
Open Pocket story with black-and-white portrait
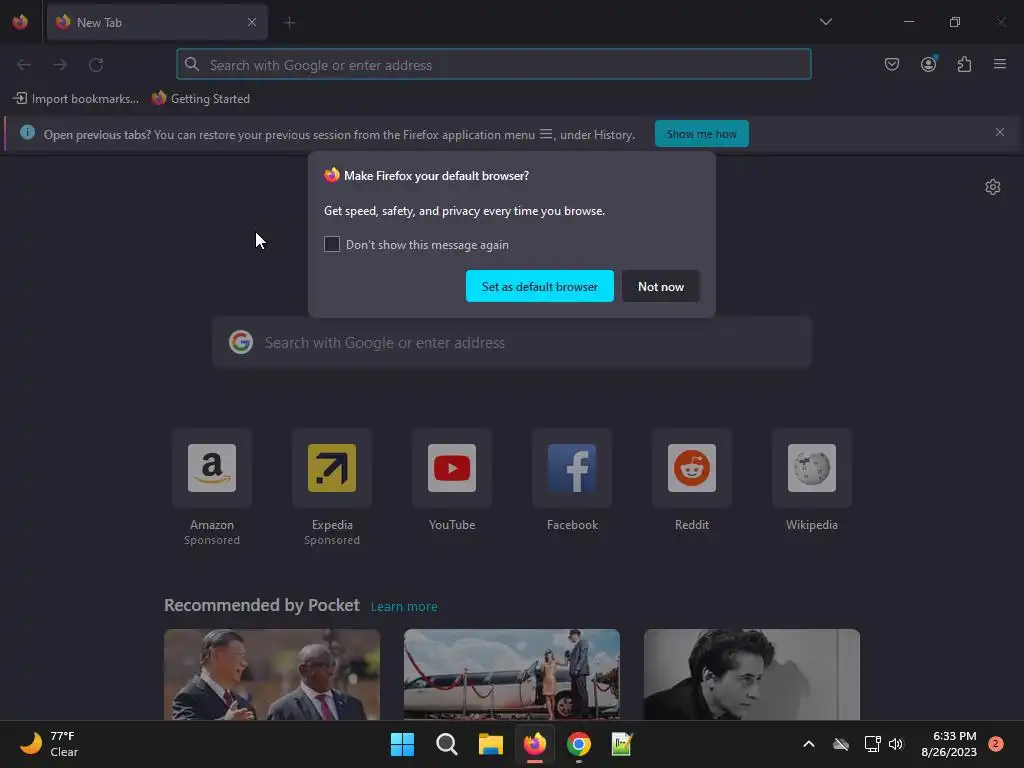click(752, 674)
